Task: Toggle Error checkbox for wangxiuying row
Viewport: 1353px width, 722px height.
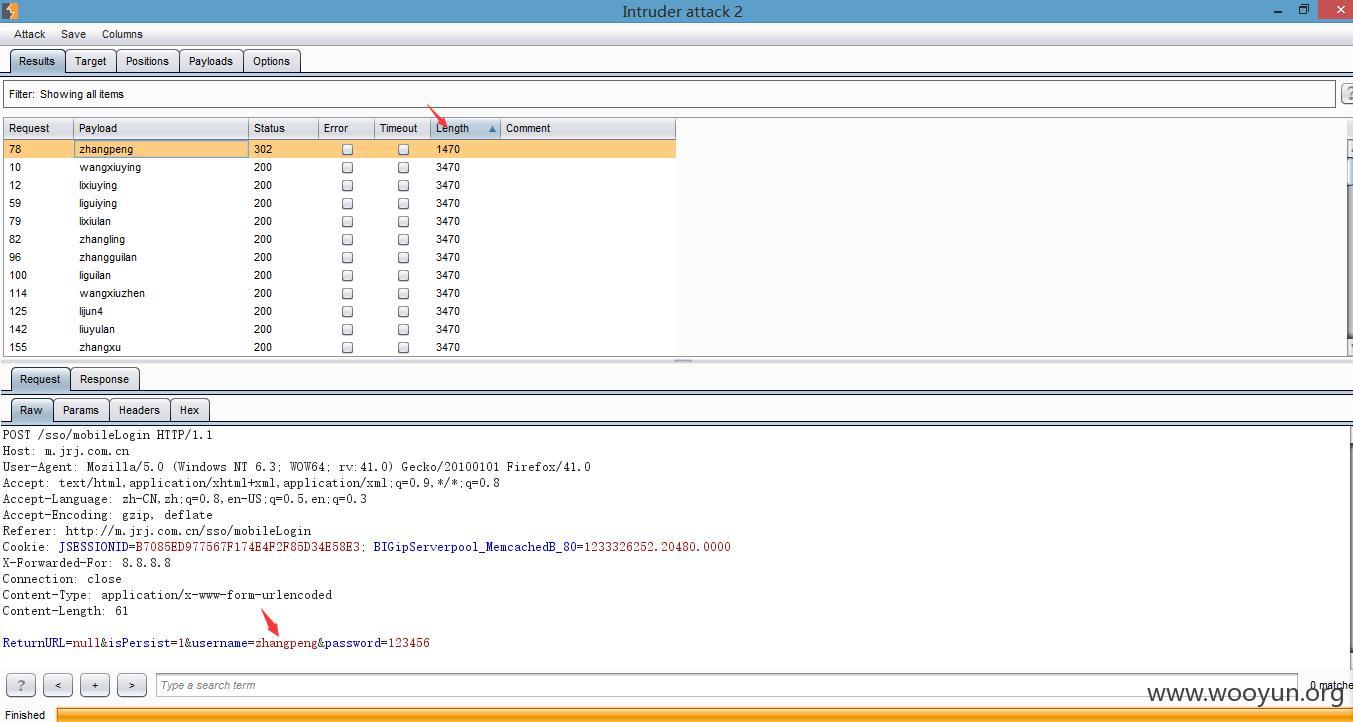Action: click(347, 167)
